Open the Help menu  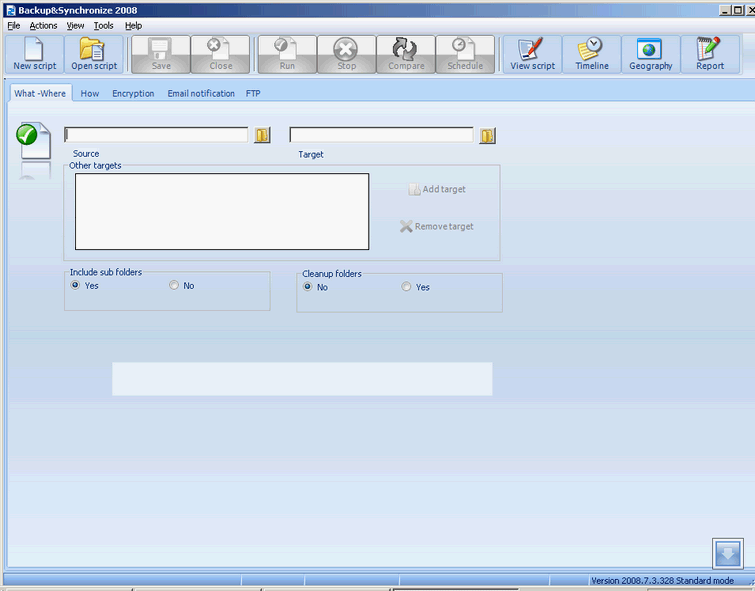pos(133,26)
